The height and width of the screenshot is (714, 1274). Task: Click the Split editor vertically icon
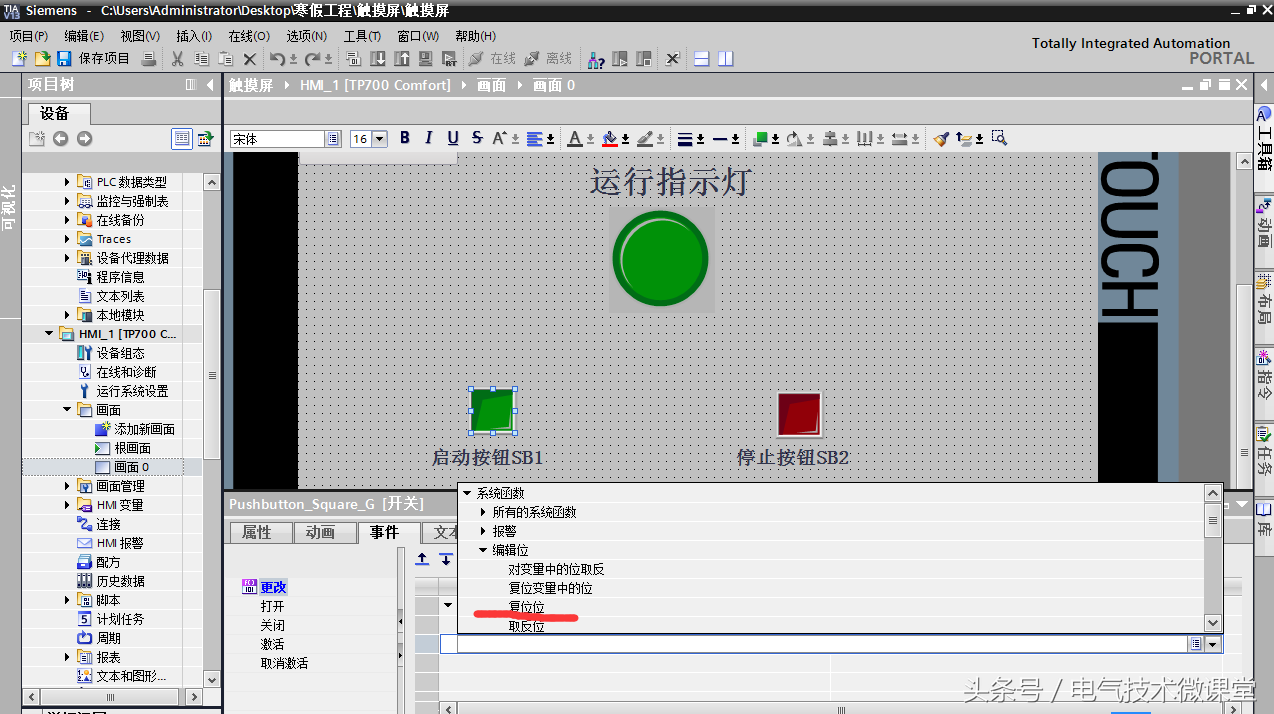click(725, 59)
